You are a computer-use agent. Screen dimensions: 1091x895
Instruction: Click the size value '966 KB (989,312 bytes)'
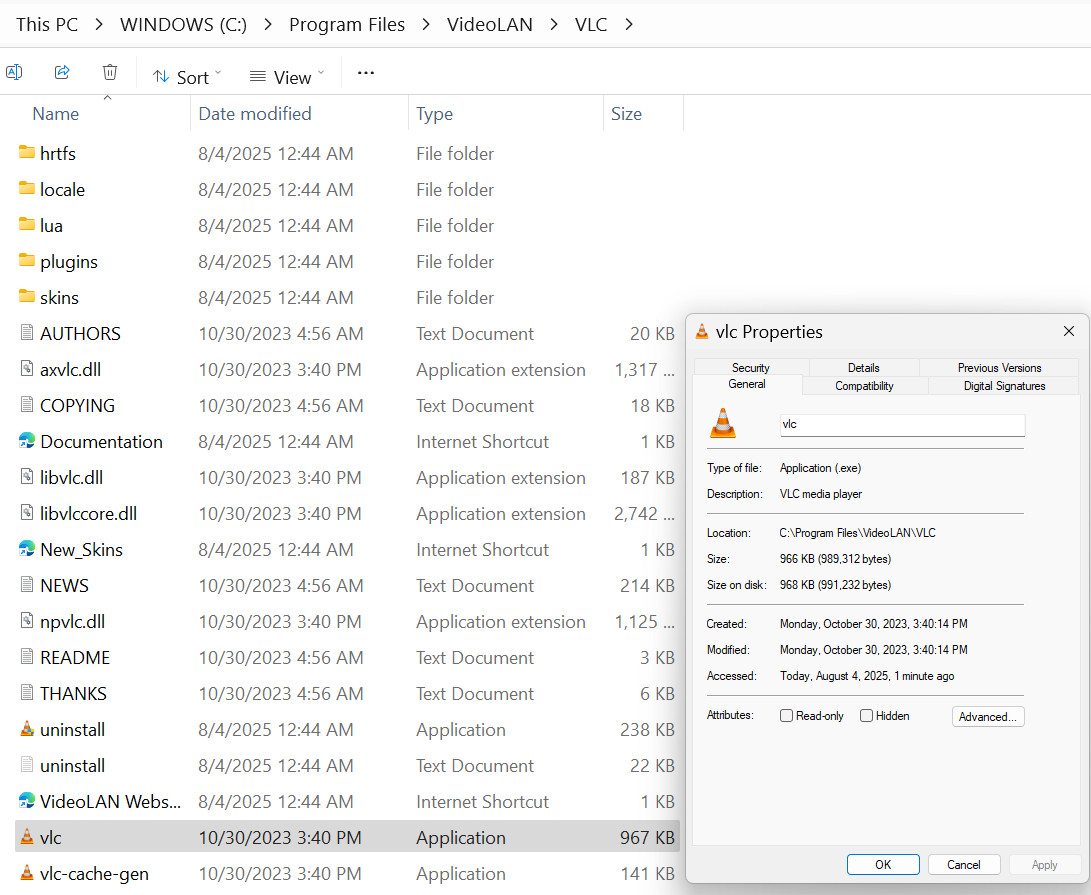[835, 559]
